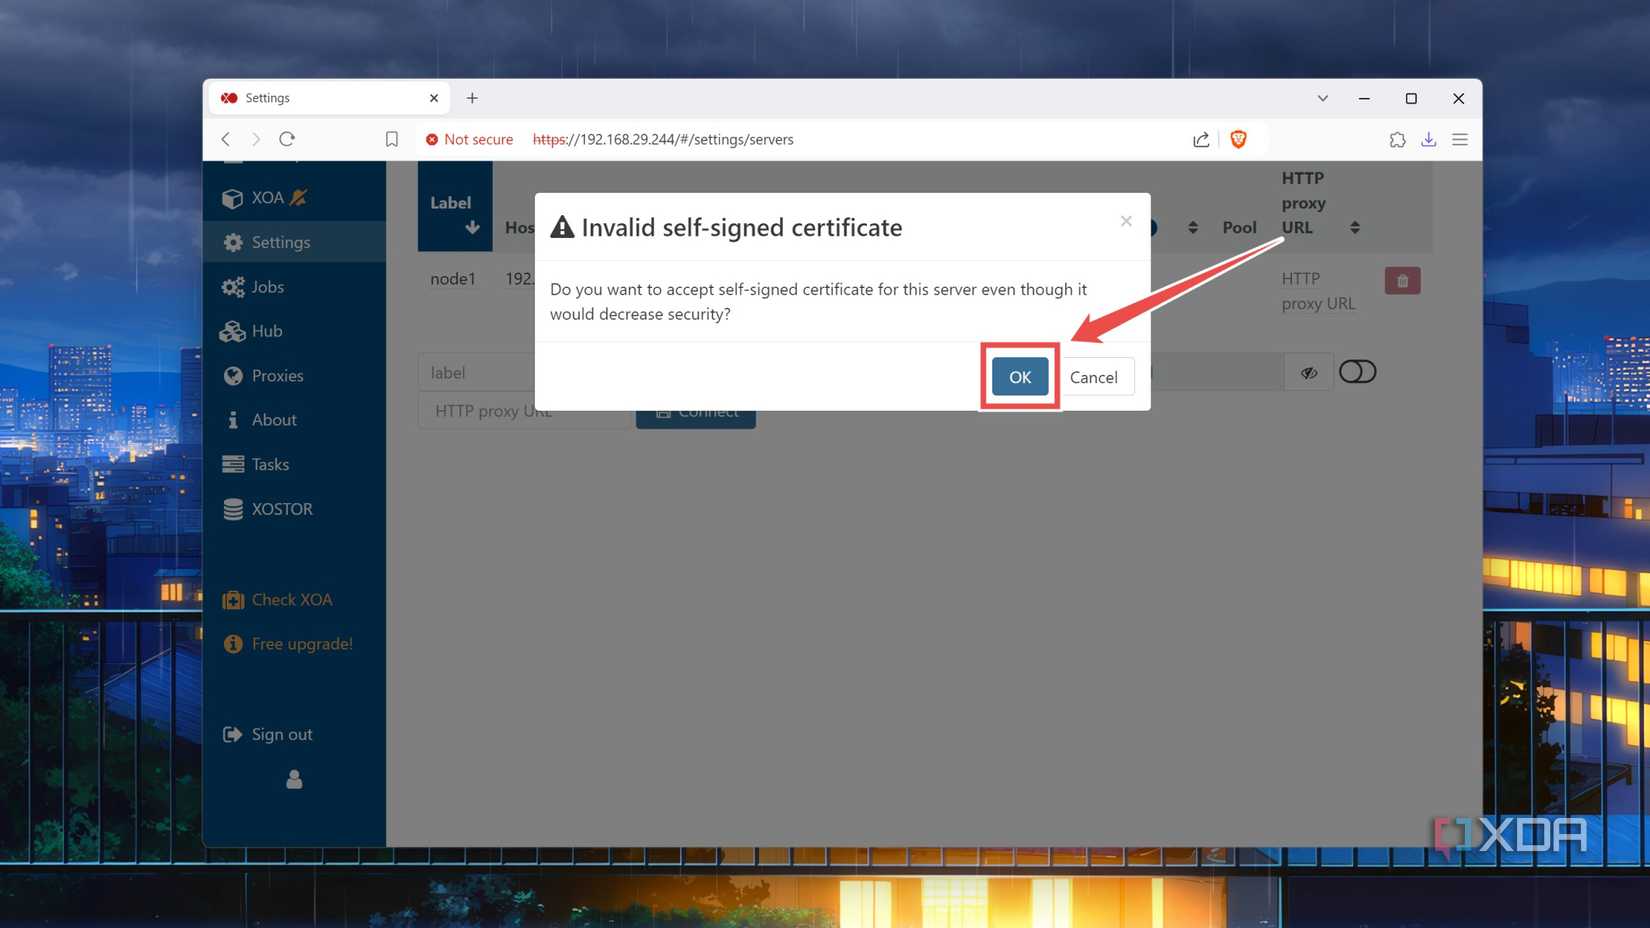Viewport: 1650px width, 928px height.
Task: Bookmark this page
Action: pos(392,139)
